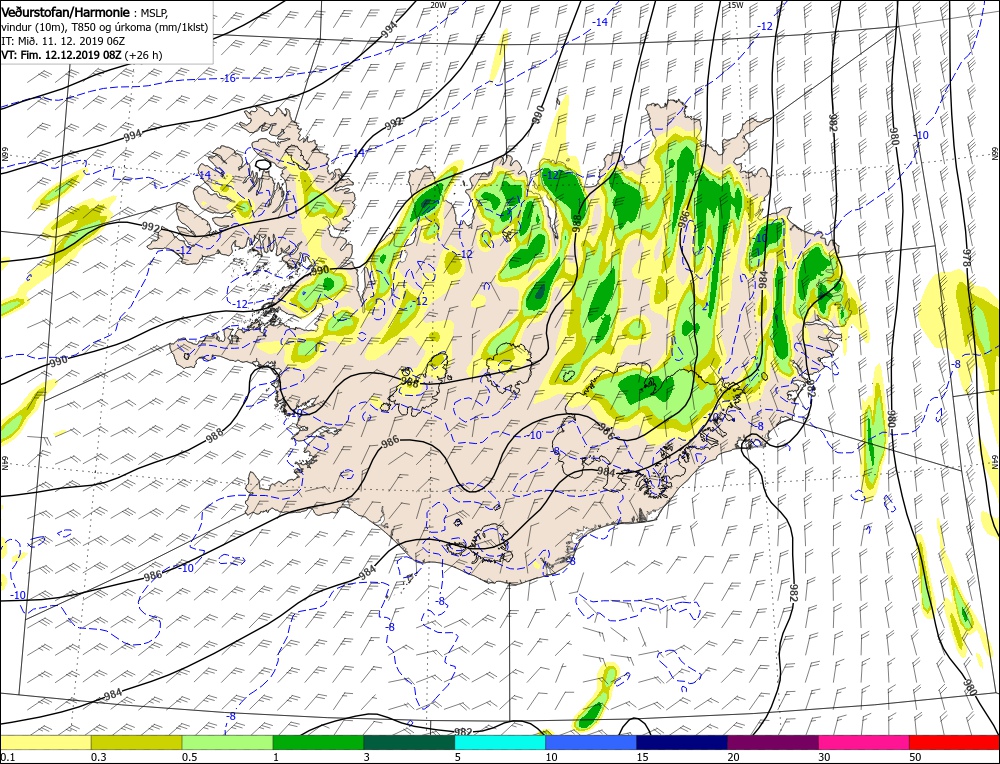Choose the navy 15 mm legend swatch

coord(682,742)
